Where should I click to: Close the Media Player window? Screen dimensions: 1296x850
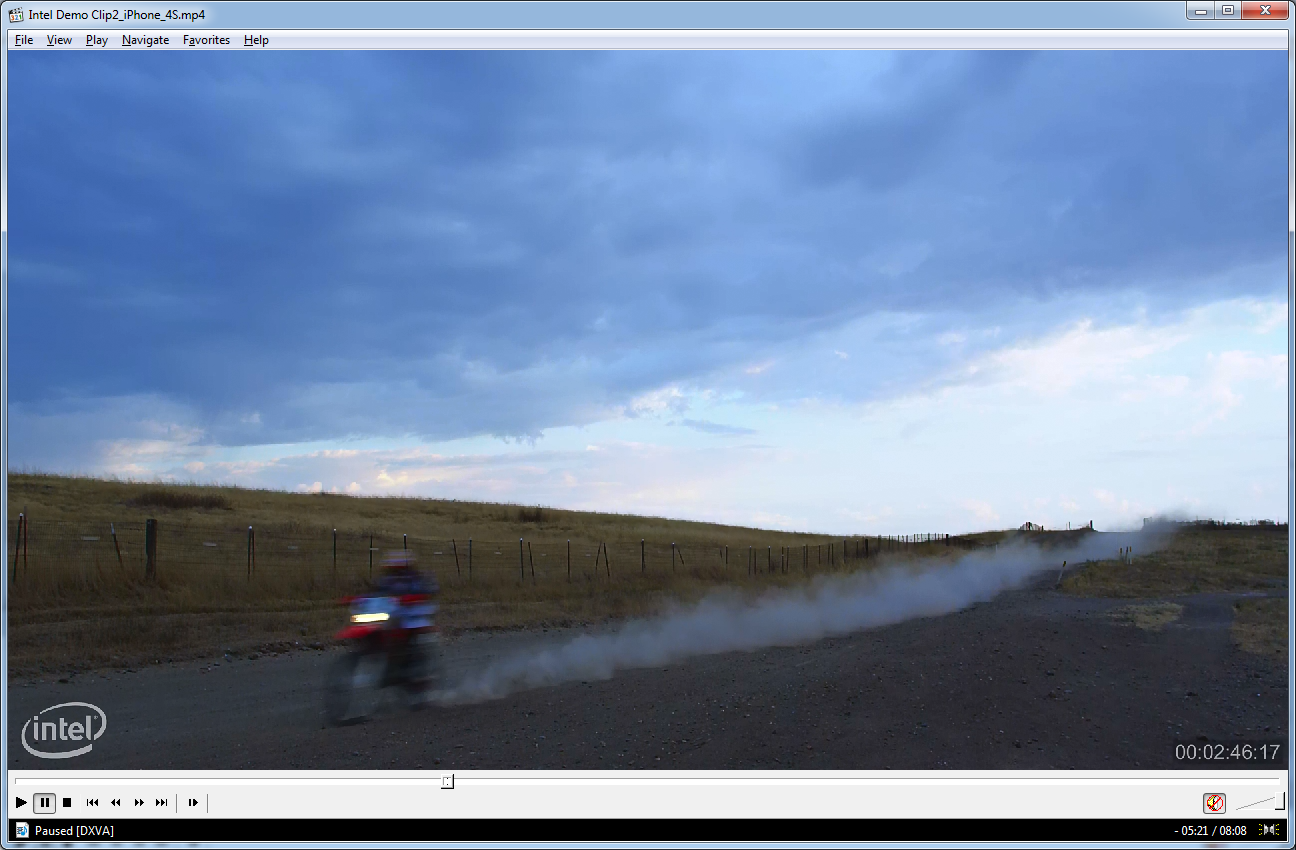click(1264, 10)
